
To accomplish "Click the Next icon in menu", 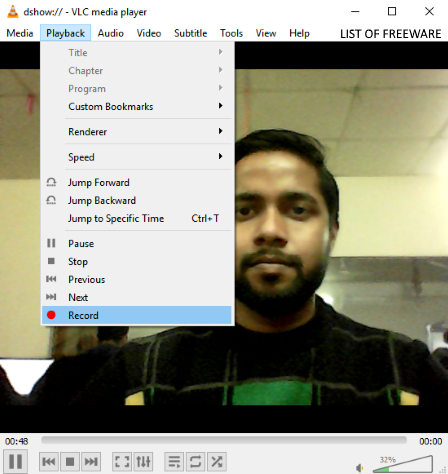I will (51, 297).
